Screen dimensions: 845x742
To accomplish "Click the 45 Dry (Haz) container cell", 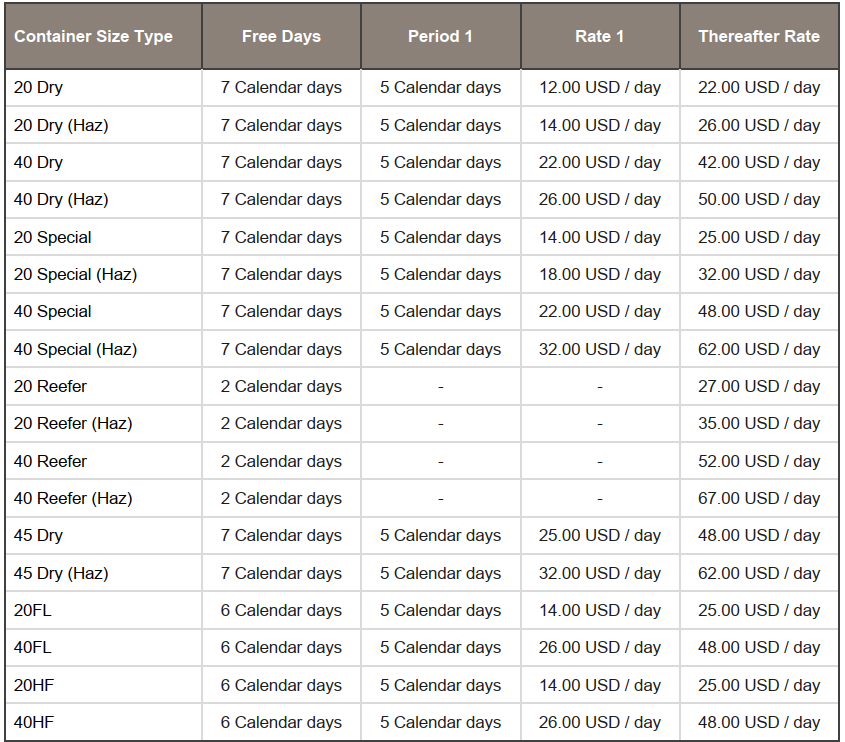I will [x=61, y=573].
